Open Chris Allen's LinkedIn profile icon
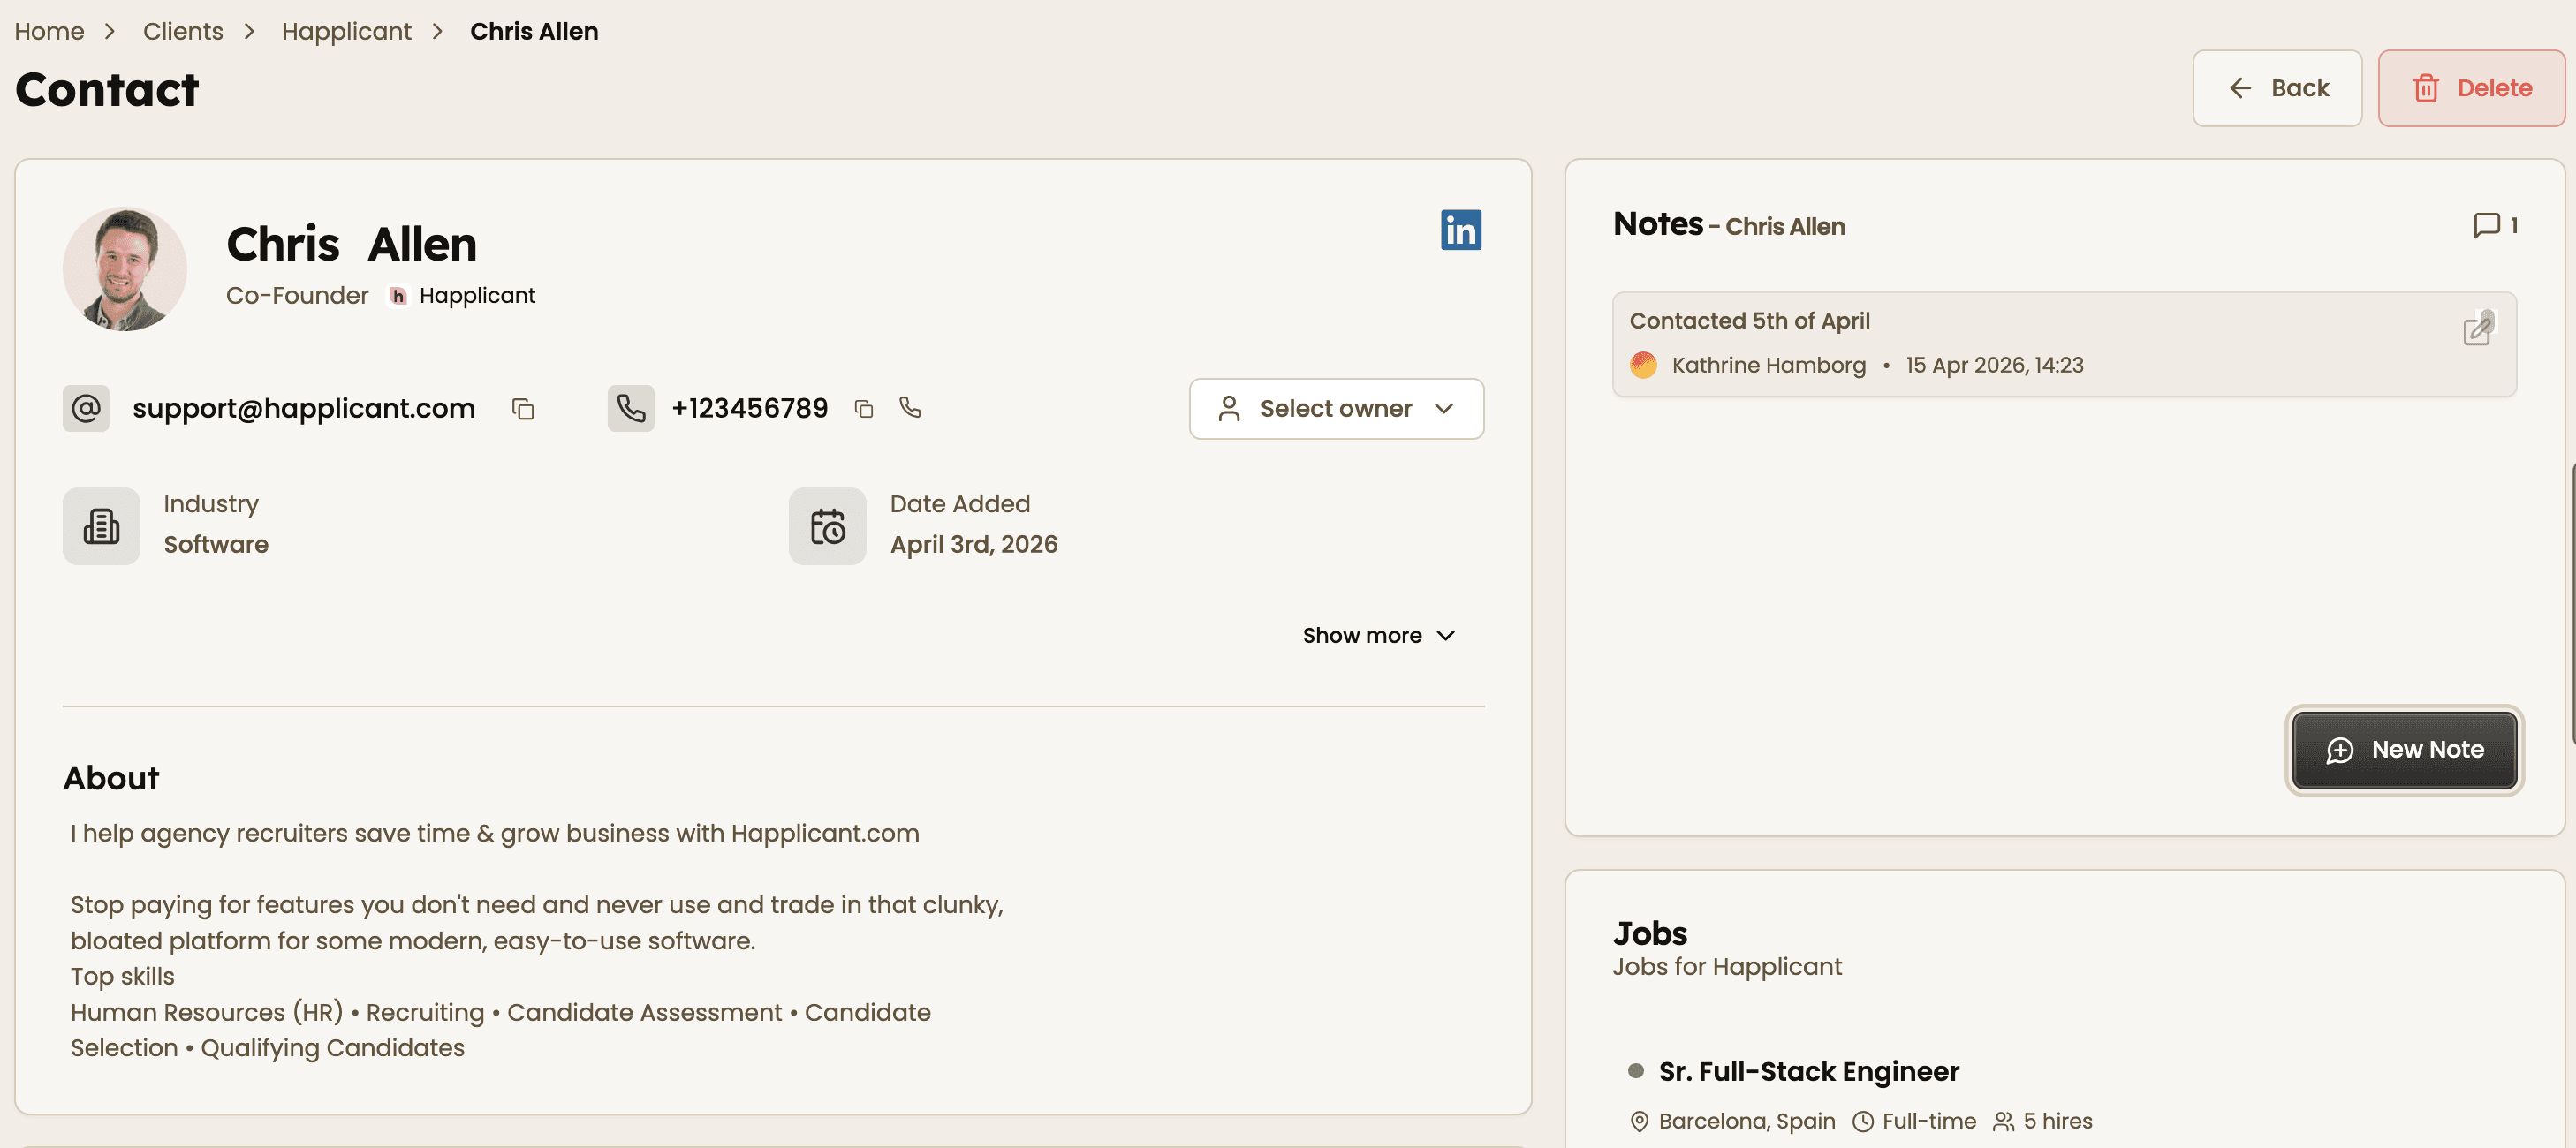The image size is (2576, 1148). [1460, 230]
